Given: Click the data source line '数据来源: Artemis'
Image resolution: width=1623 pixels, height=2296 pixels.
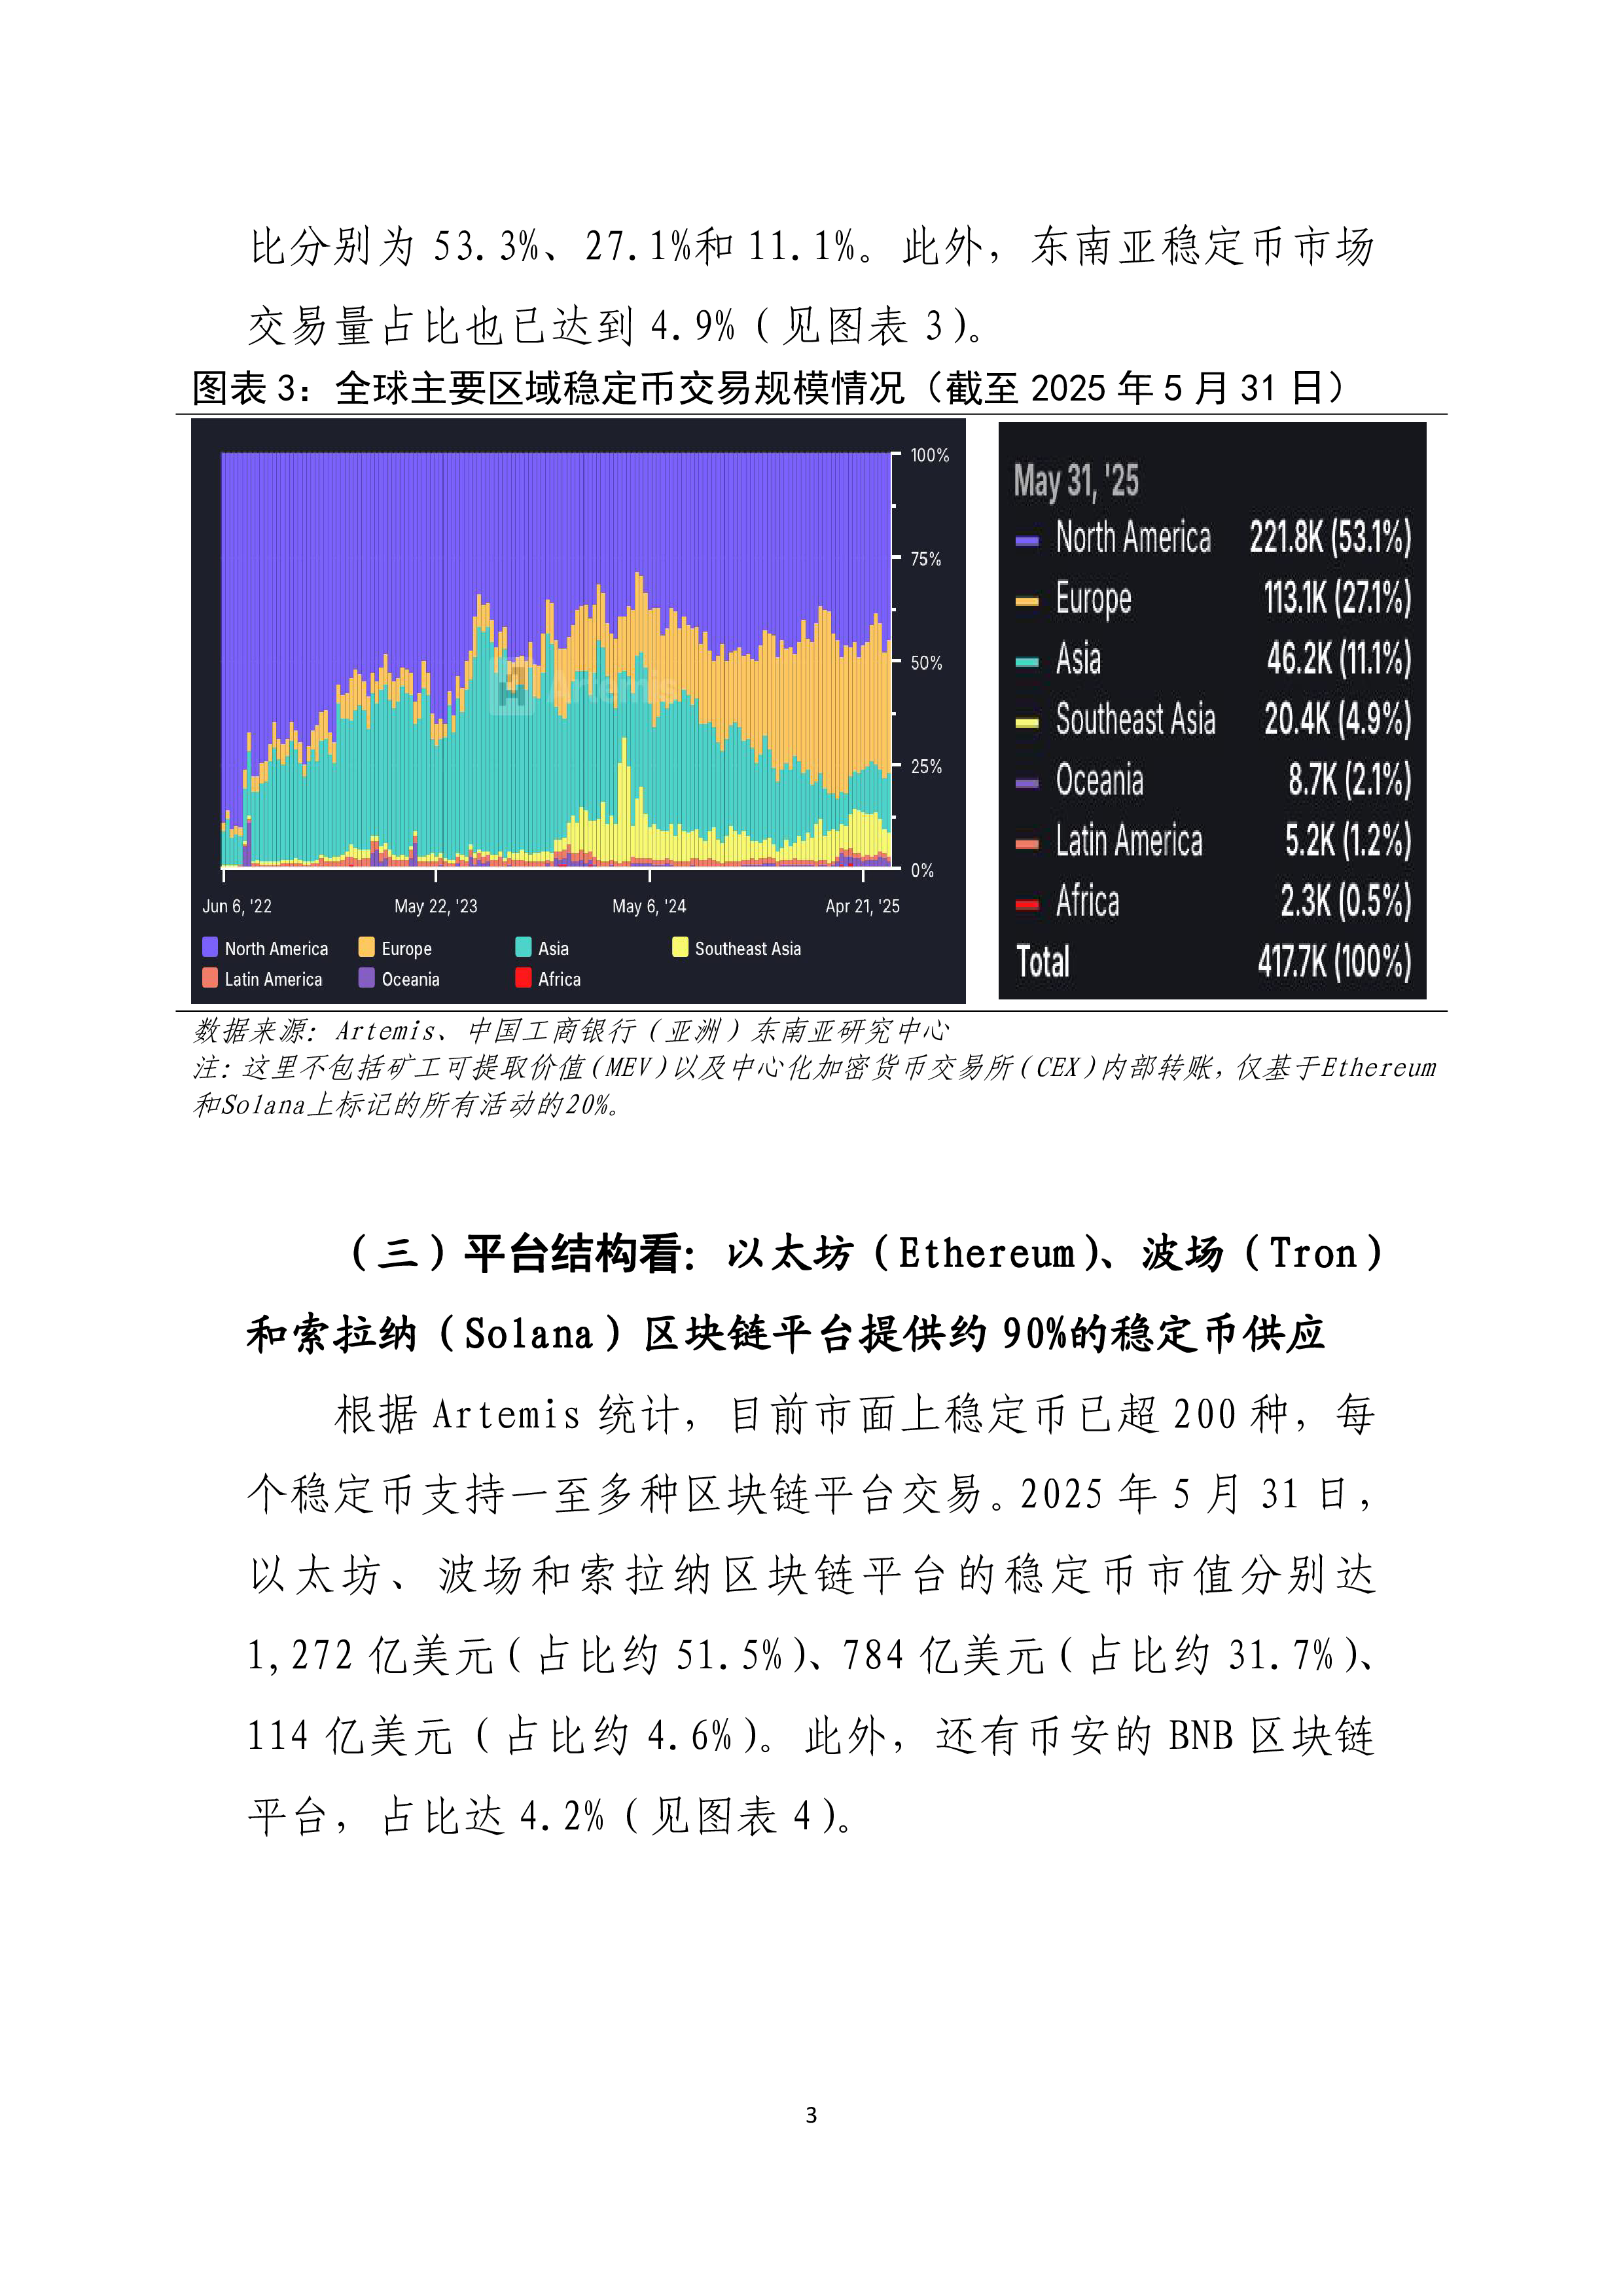Looking at the screenshot, I should coord(571,1030).
